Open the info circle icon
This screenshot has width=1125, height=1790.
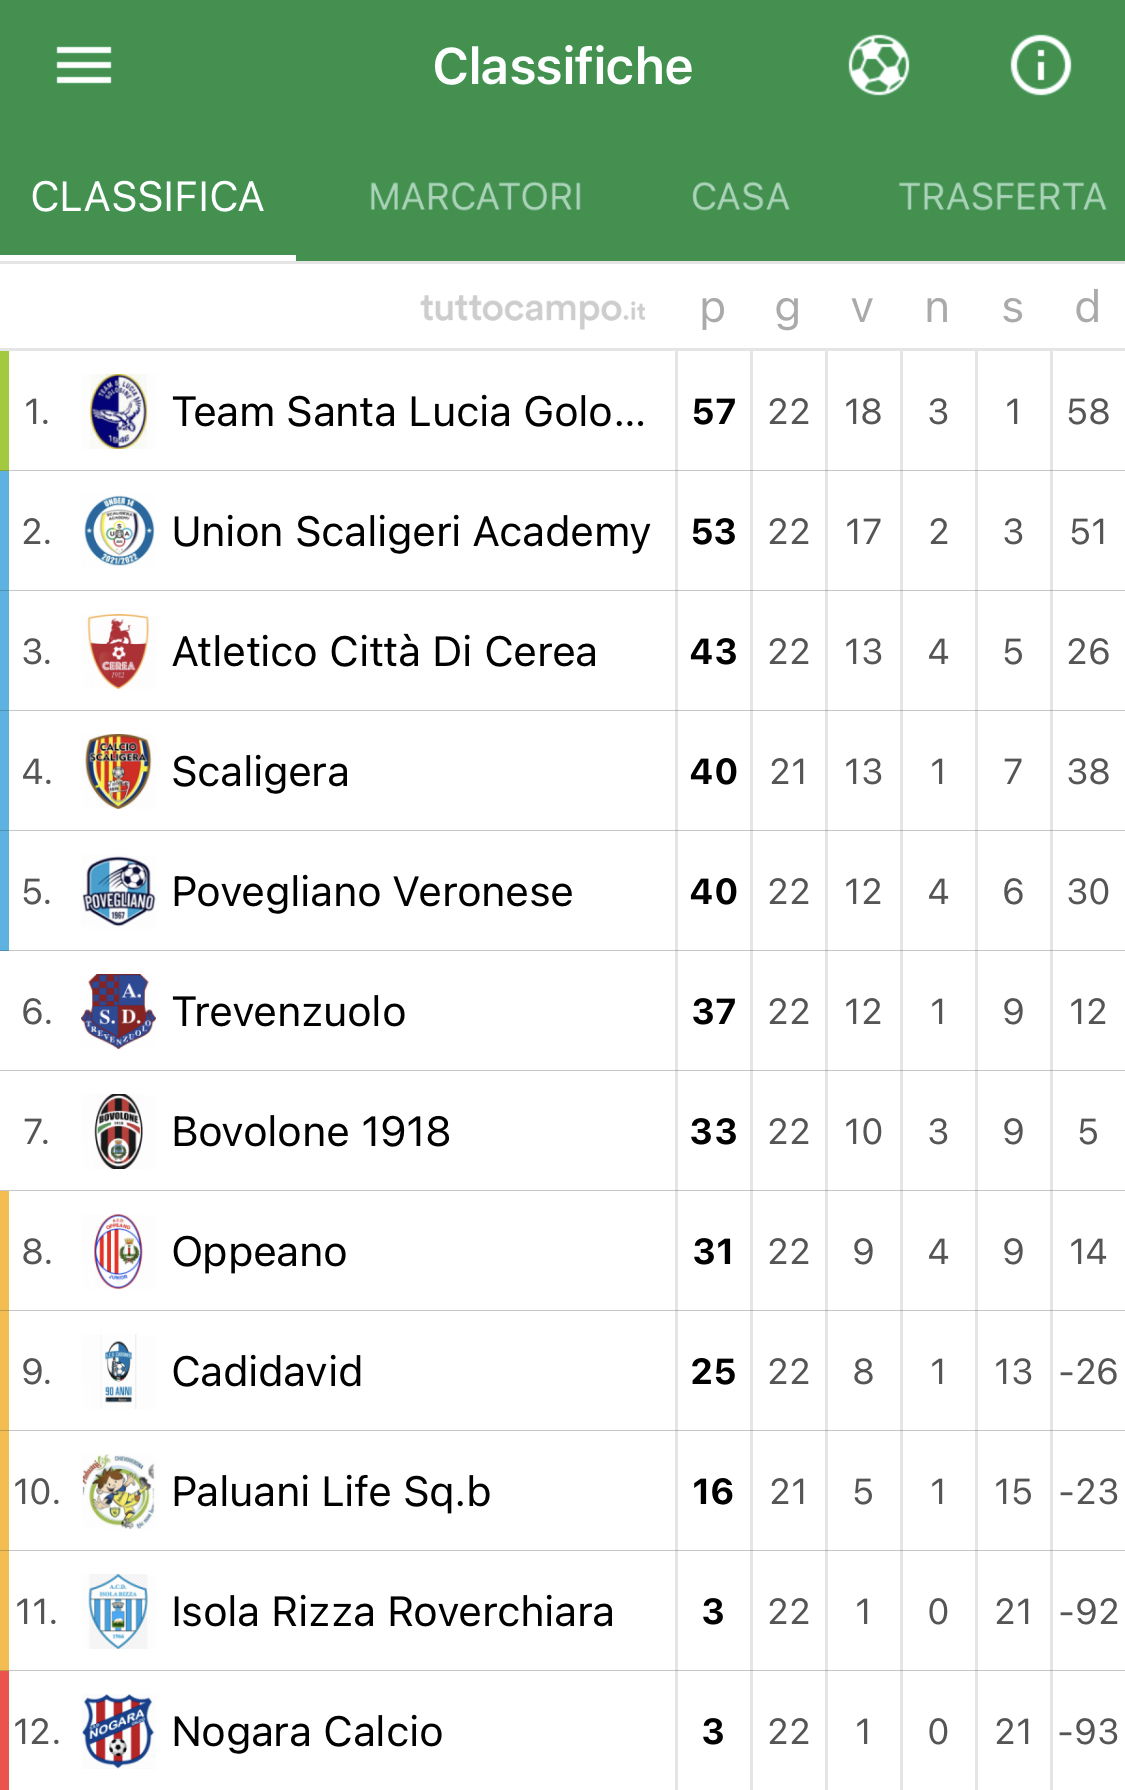tap(1040, 66)
